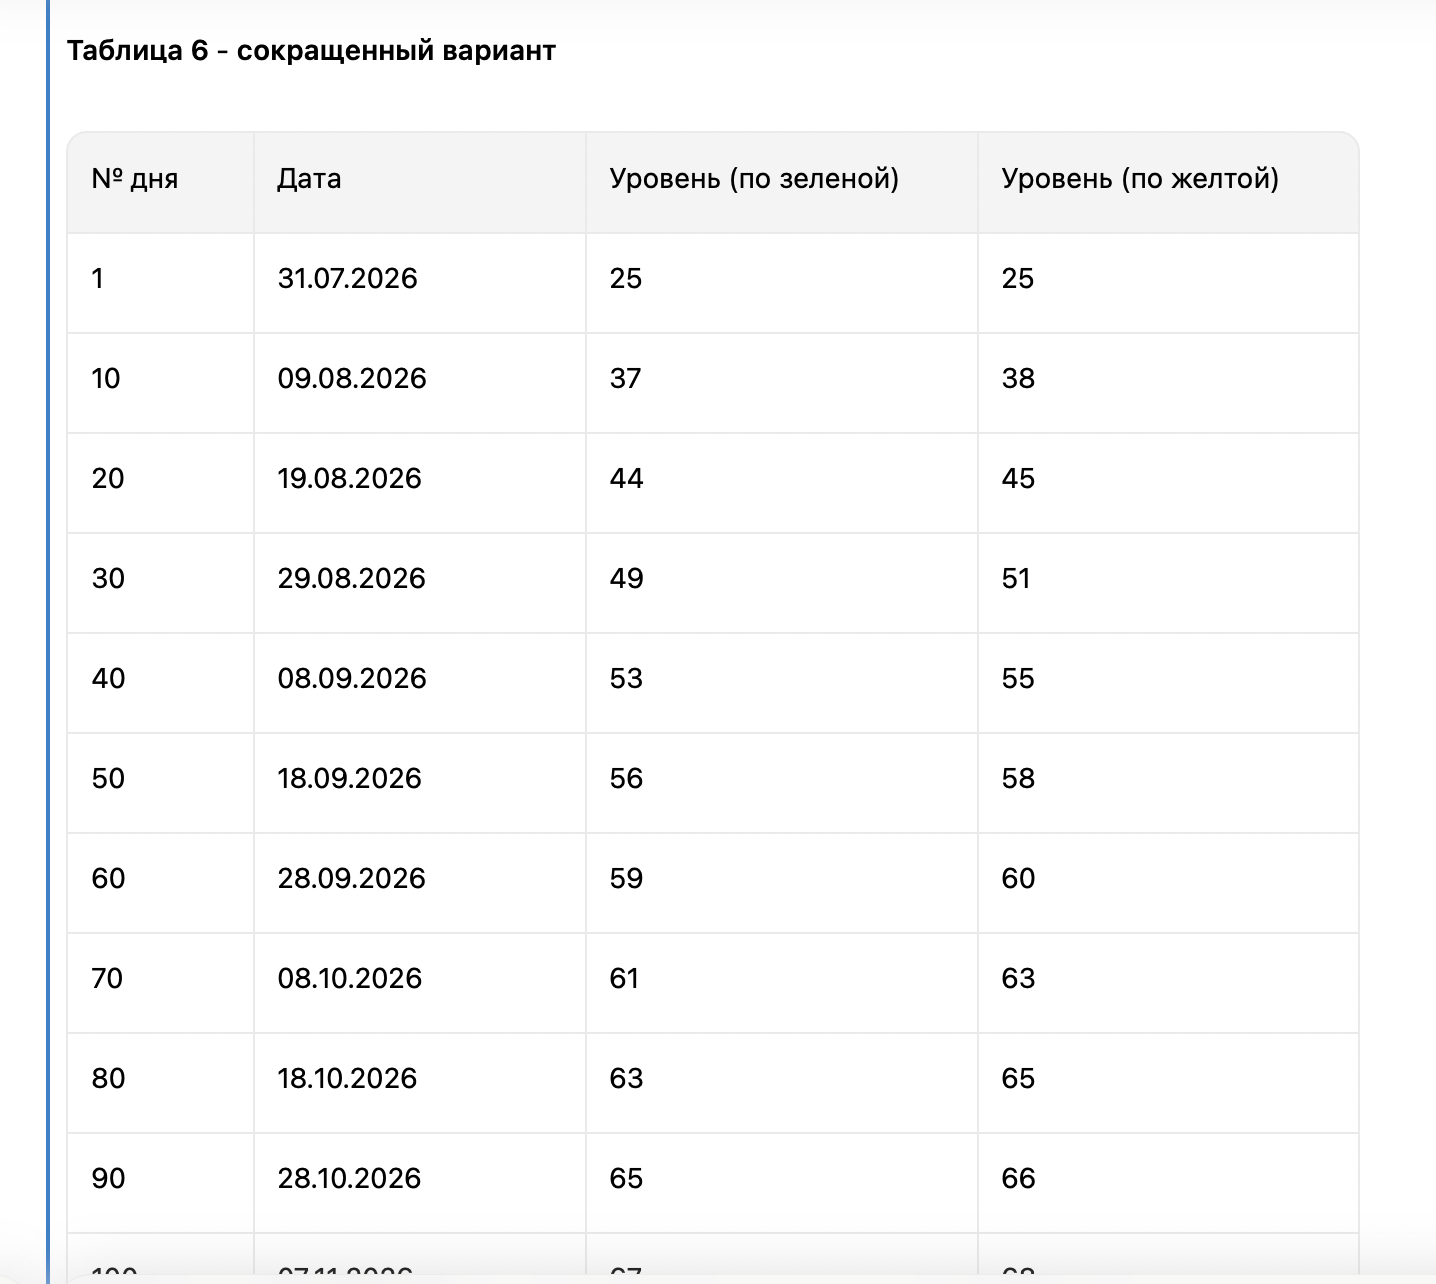The height and width of the screenshot is (1284, 1436).
Task: Select the date cell 31.07.2026
Action: [x=347, y=278]
